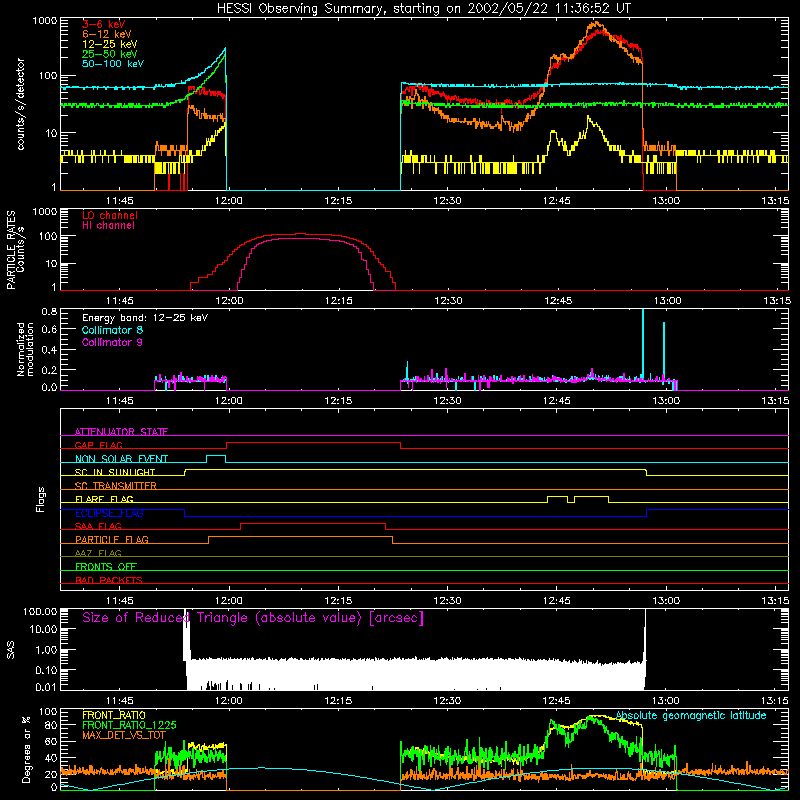Screen dimensions: 800x800
Task: Click the PARTICLE RATES Counts/s axis label
Action: tap(15, 250)
